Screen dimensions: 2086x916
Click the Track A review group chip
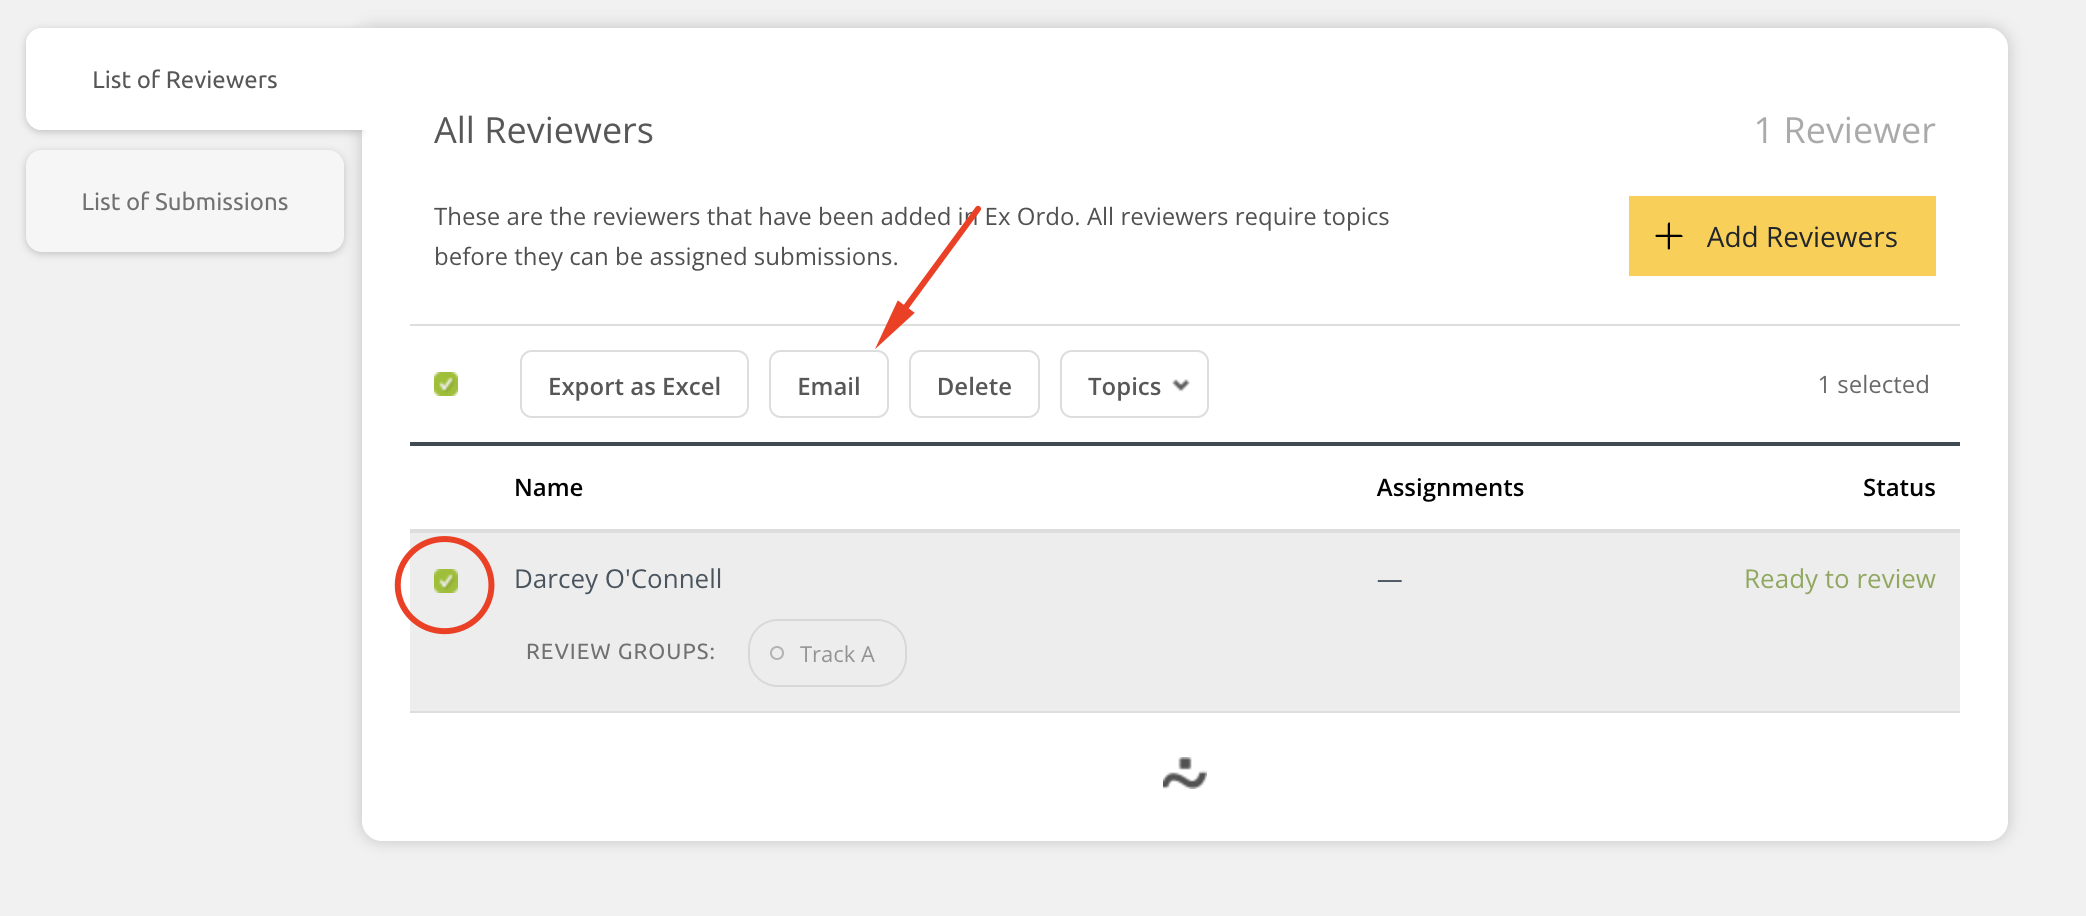(827, 654)
